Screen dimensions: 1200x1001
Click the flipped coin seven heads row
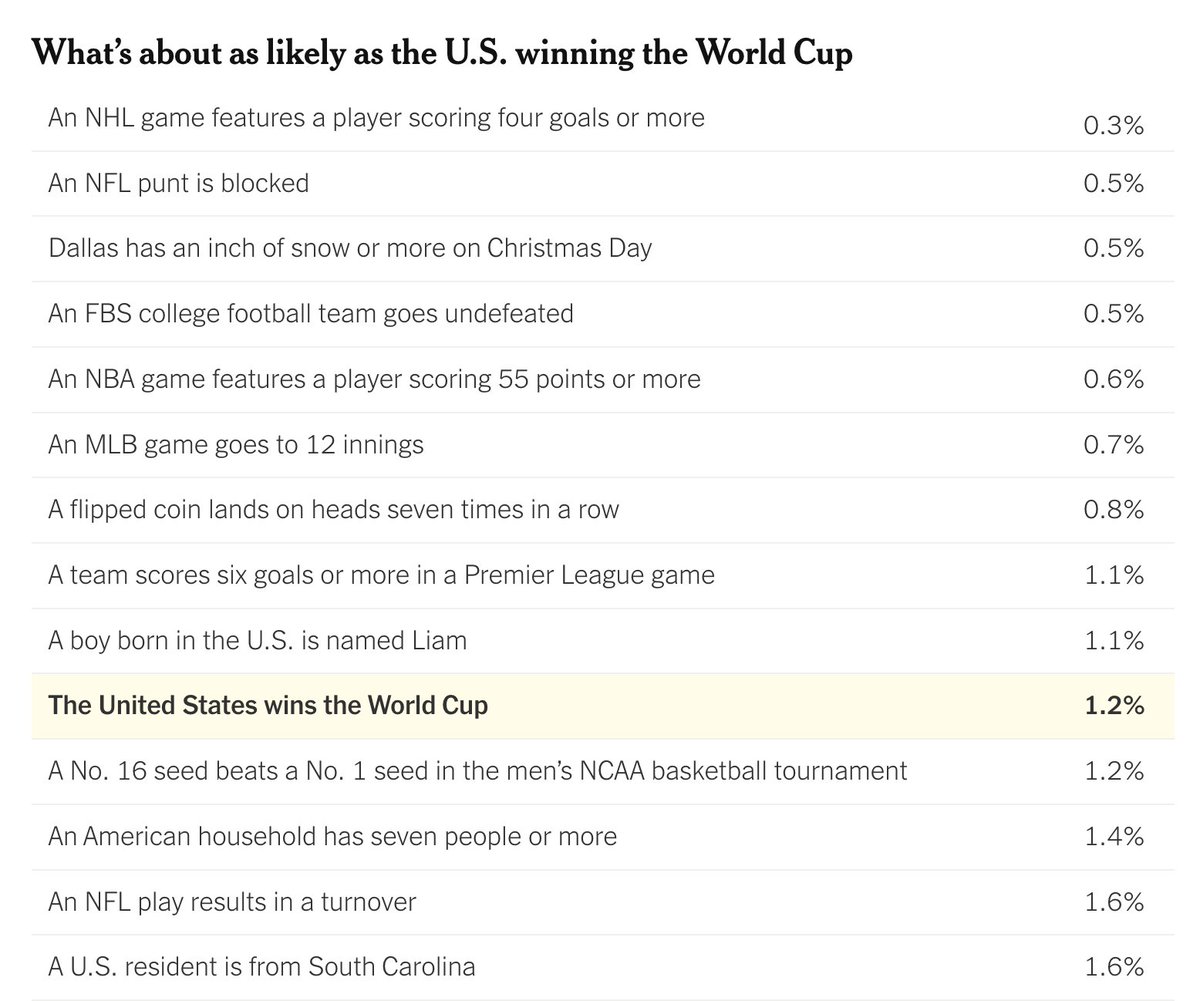[x=603, y=510]
